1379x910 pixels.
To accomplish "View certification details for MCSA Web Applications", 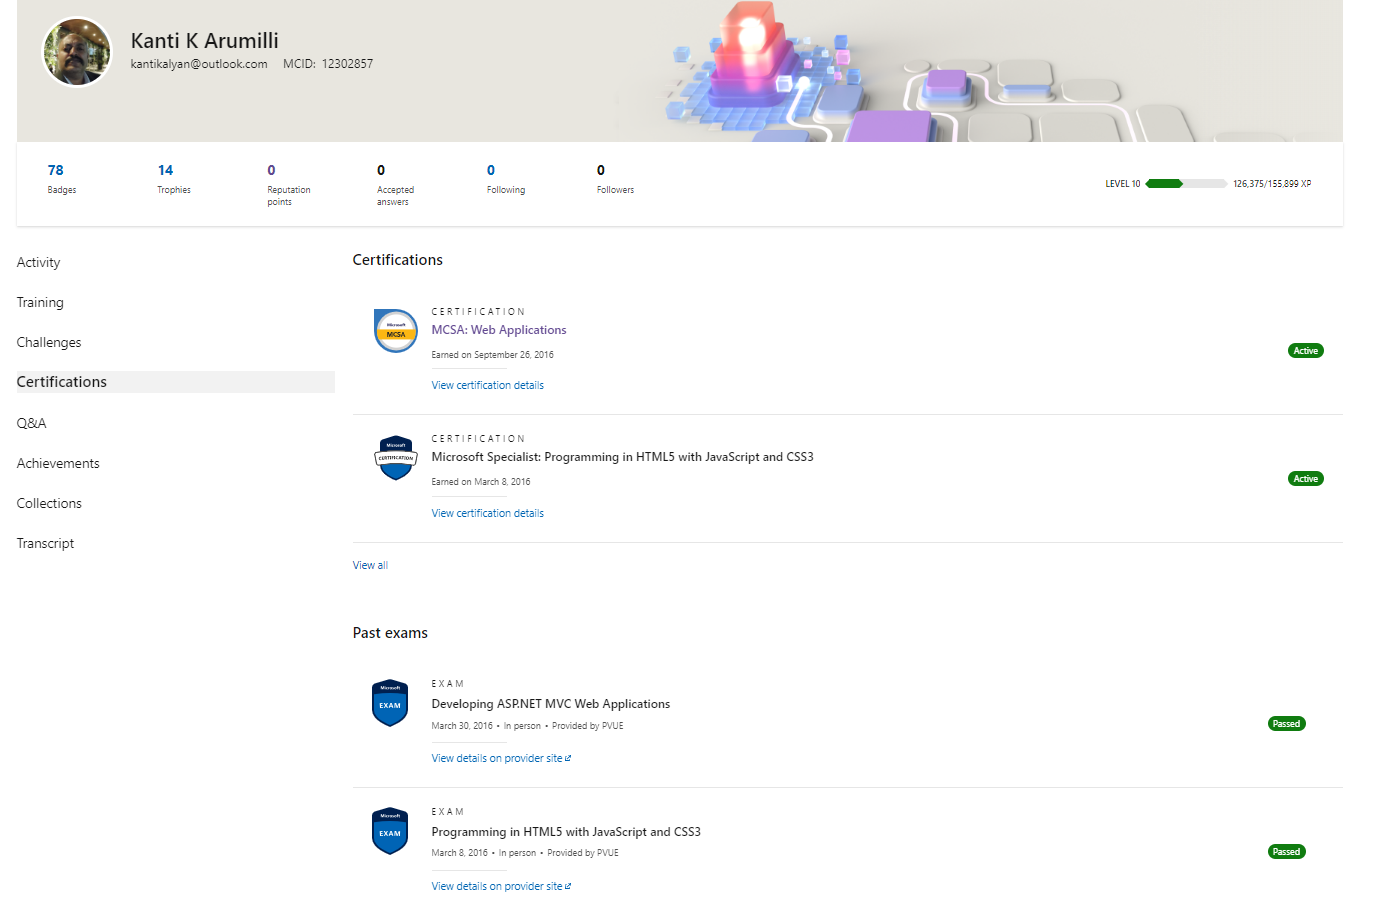I will click(488, 385).
